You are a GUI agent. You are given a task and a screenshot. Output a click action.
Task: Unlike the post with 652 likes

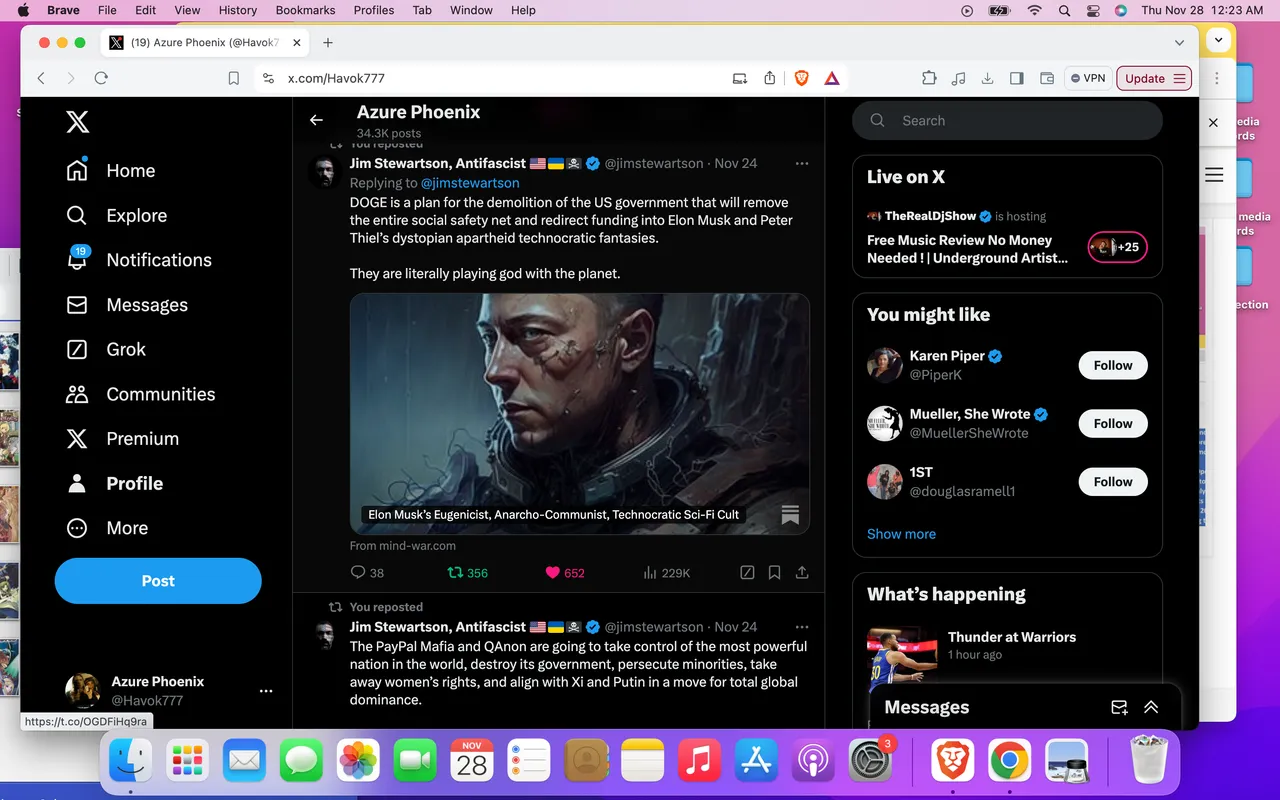click(x=565, y=573)
